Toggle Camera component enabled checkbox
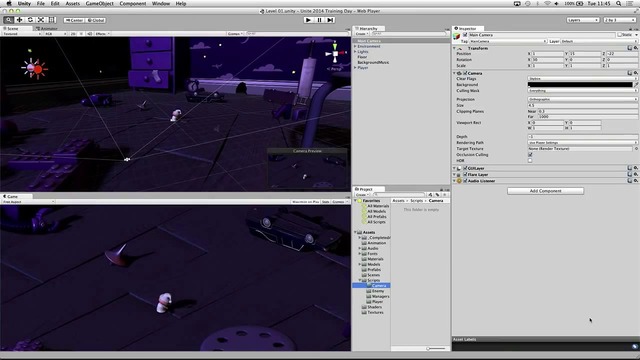The image size is (640, 360). (x=465, y=73)
